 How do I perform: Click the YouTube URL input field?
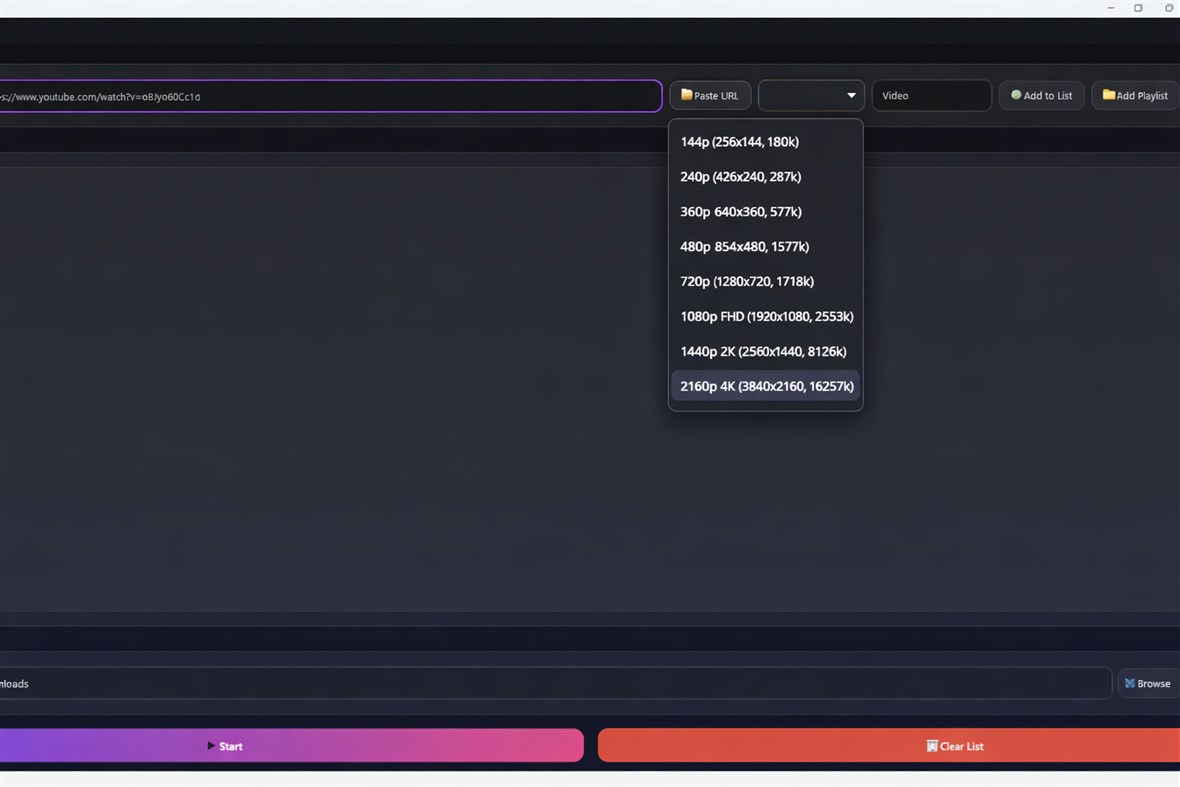pos(330,96)
